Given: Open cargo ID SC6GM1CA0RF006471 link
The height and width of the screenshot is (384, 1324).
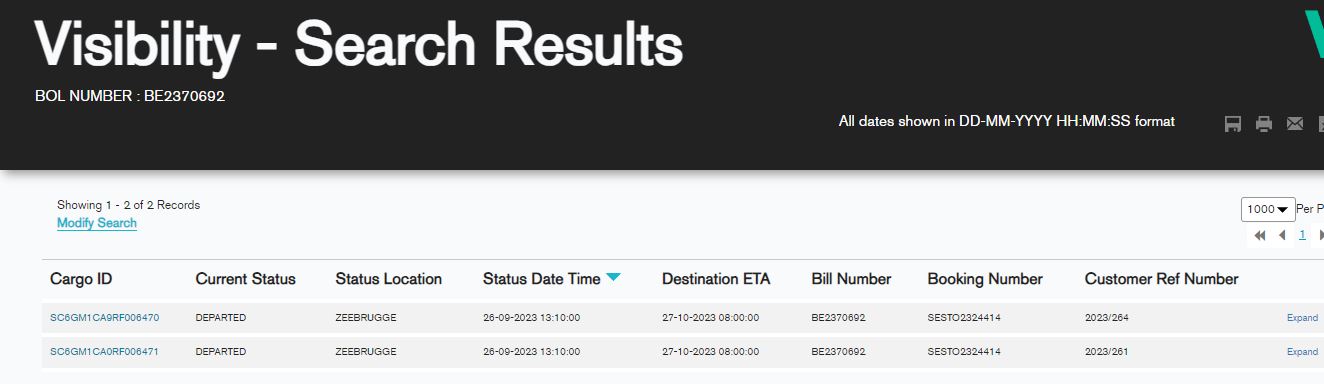Looking at the screenshot, I should coord(104,352).
